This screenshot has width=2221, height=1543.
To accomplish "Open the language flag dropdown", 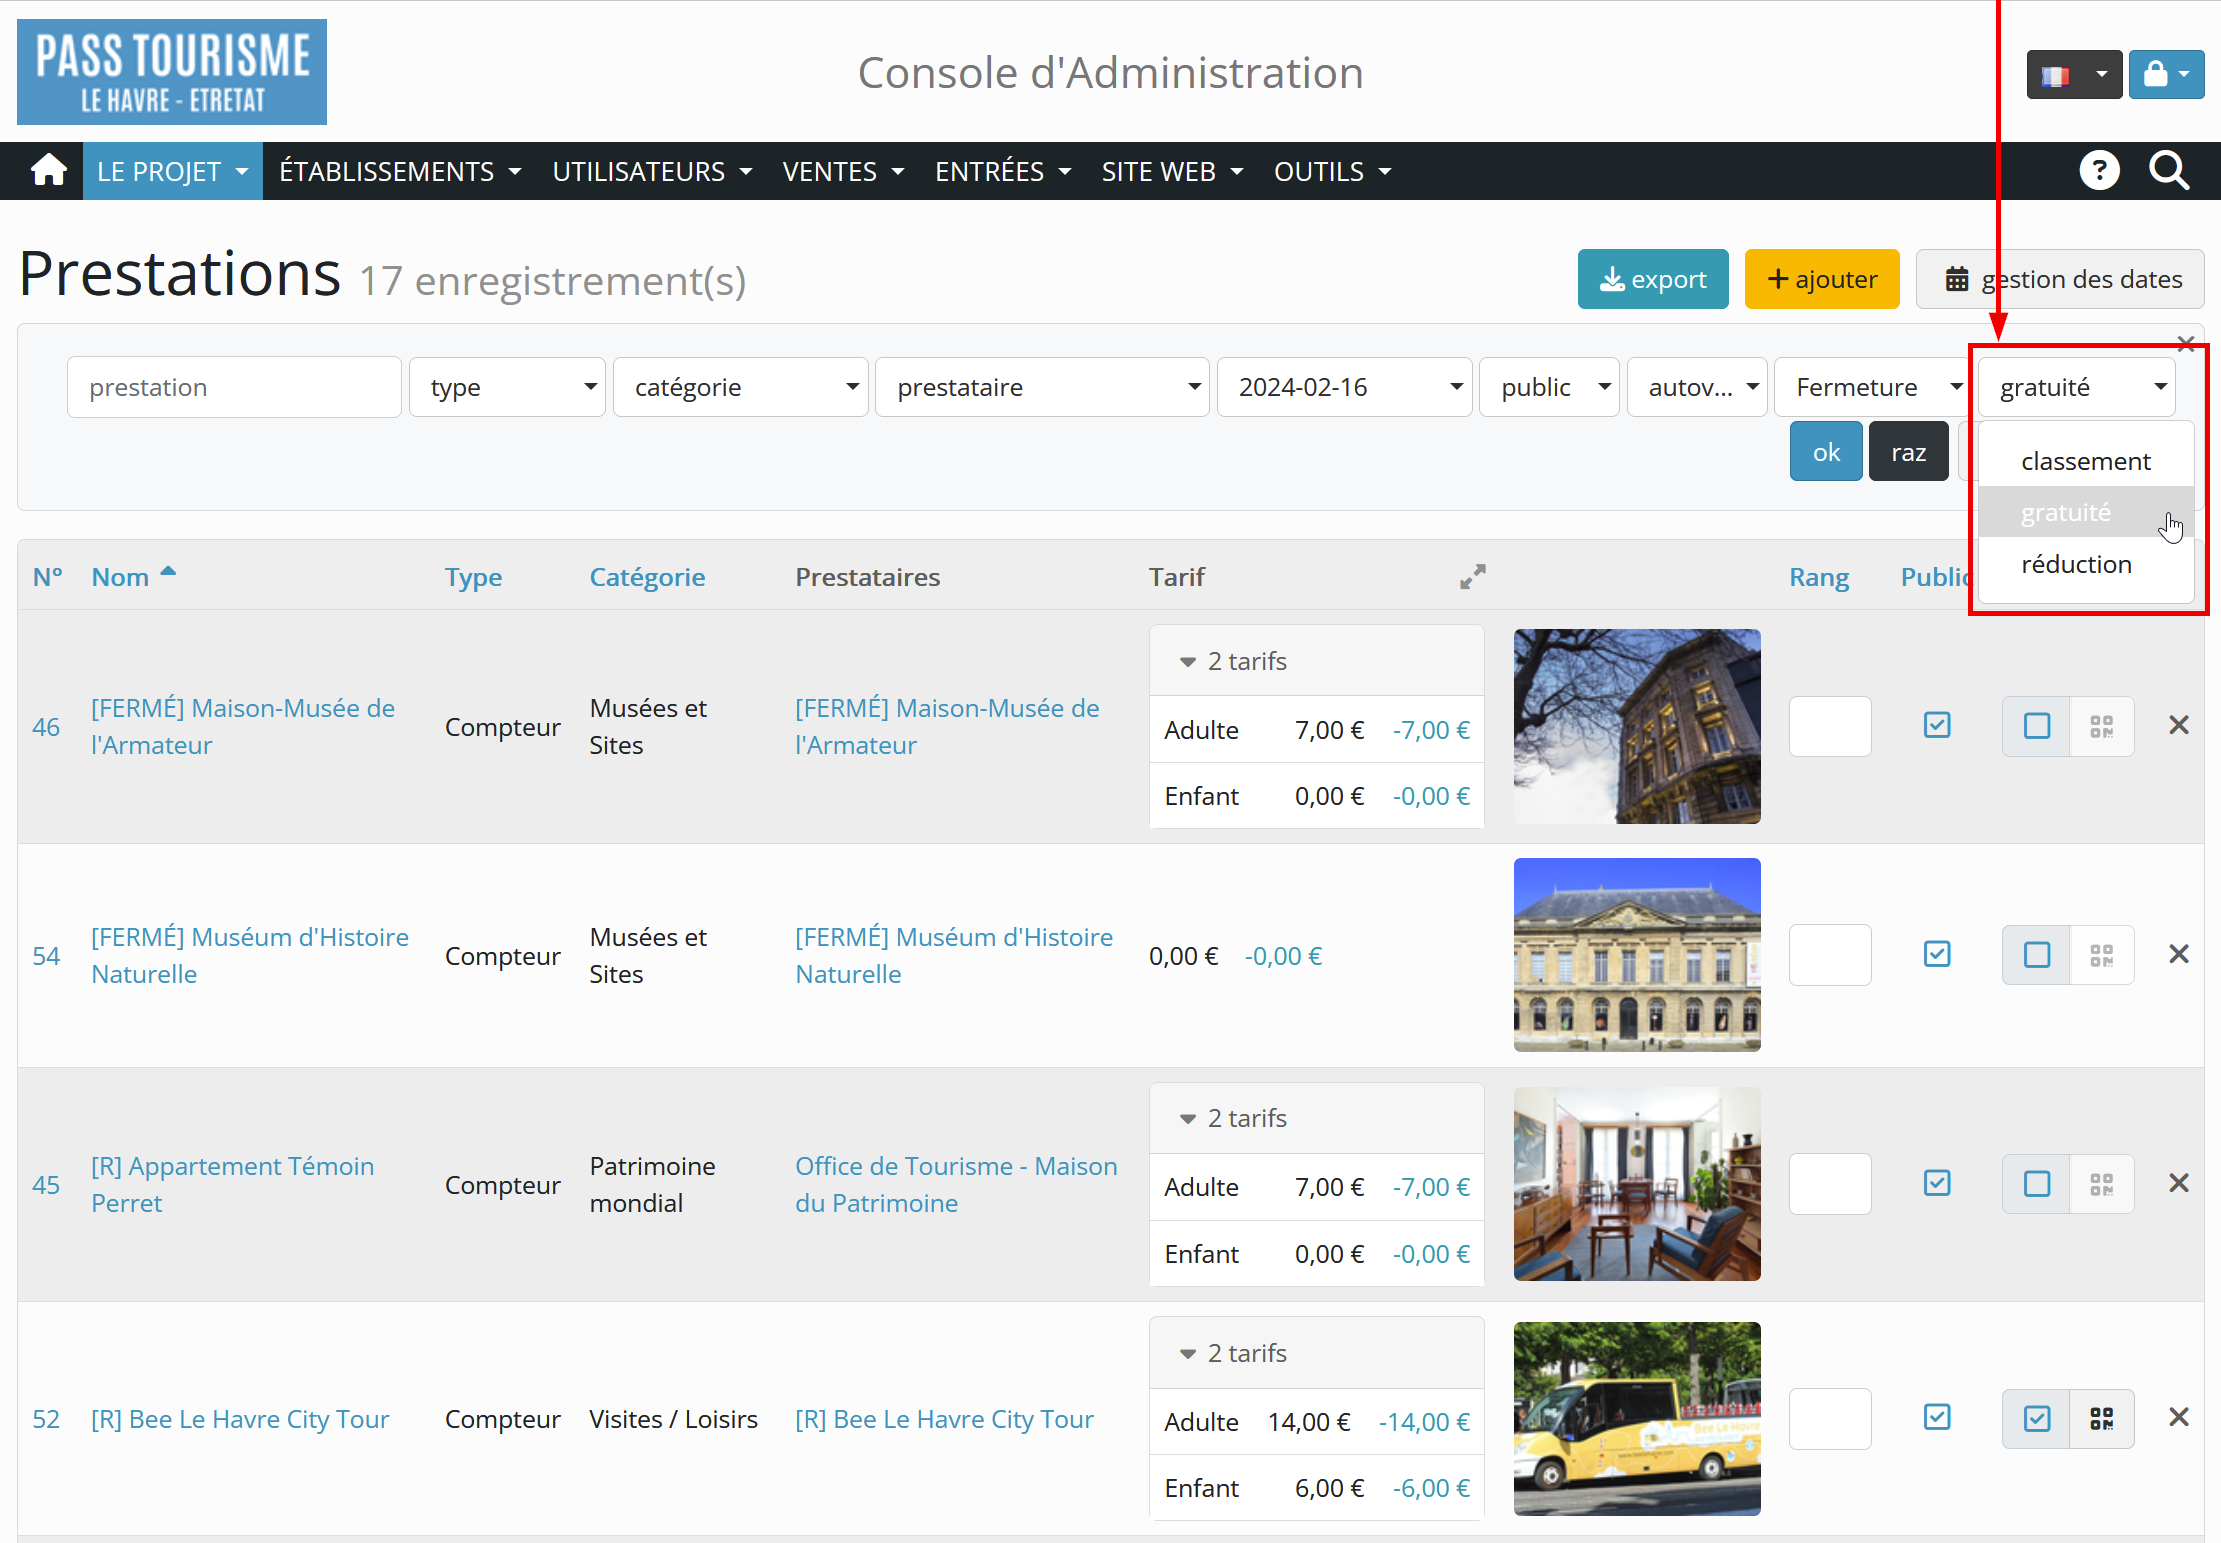I will (x=2073, y=75).
